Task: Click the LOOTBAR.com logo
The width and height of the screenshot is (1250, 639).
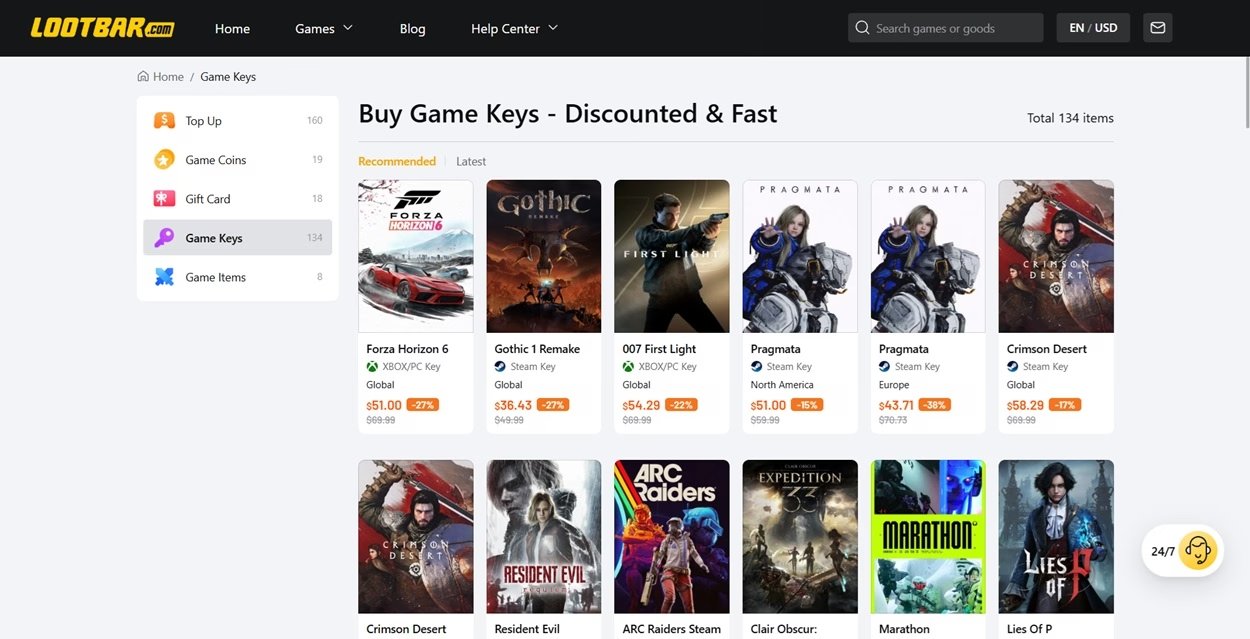Action: 102,28
